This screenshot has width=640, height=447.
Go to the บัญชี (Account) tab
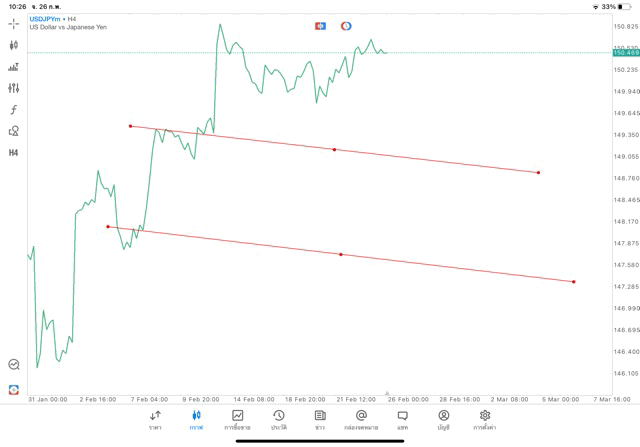click(x=443, y=419)
